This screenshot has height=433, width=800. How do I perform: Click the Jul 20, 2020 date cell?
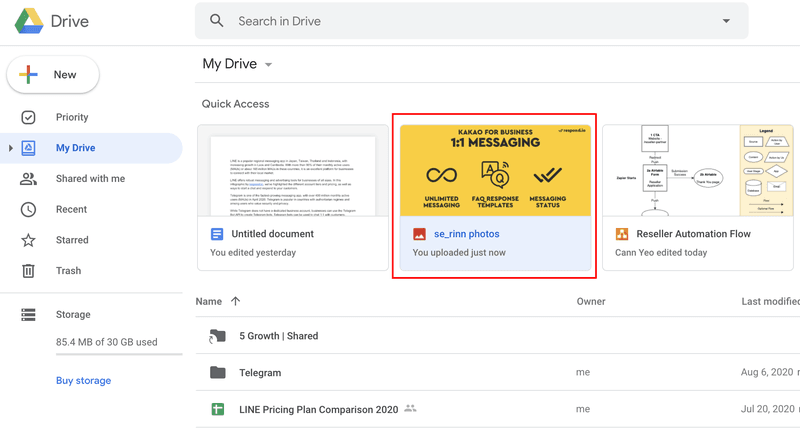pos(768,409)
